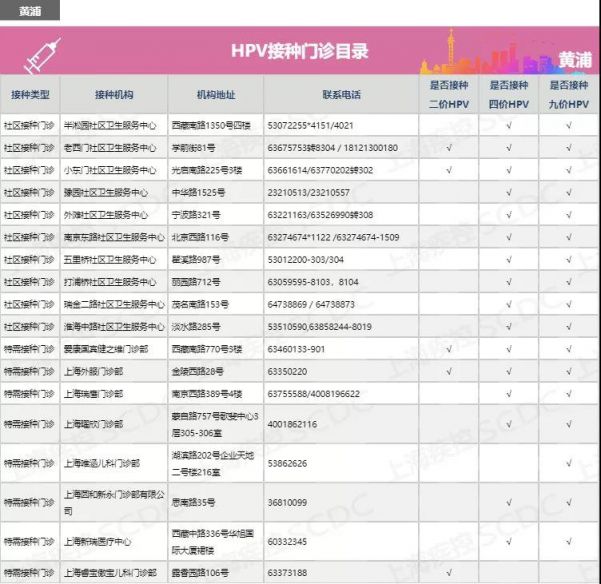Click the address 露香园路106号
This screenshot has height=584, width=601.
200,573
